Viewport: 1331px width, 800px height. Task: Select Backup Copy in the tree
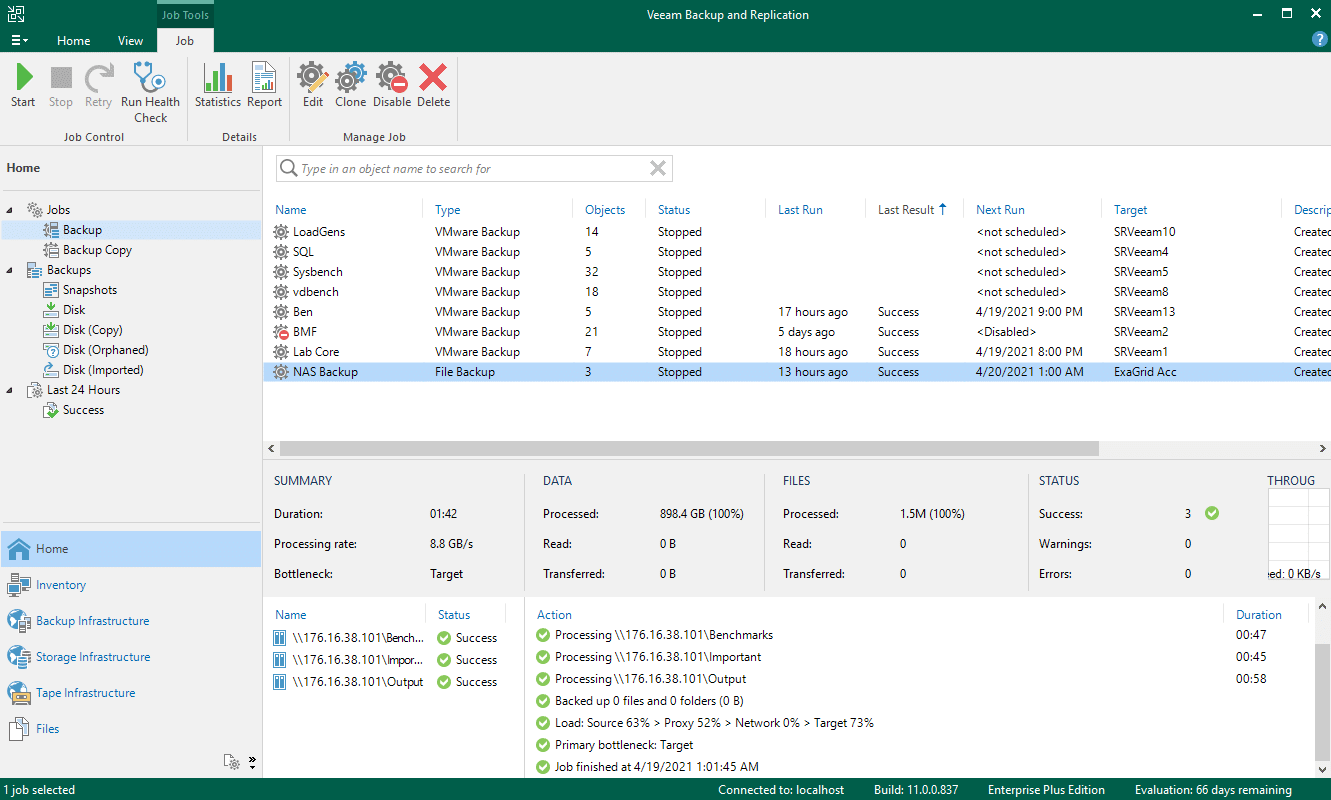pyautogui.click(x=97, y=250)
